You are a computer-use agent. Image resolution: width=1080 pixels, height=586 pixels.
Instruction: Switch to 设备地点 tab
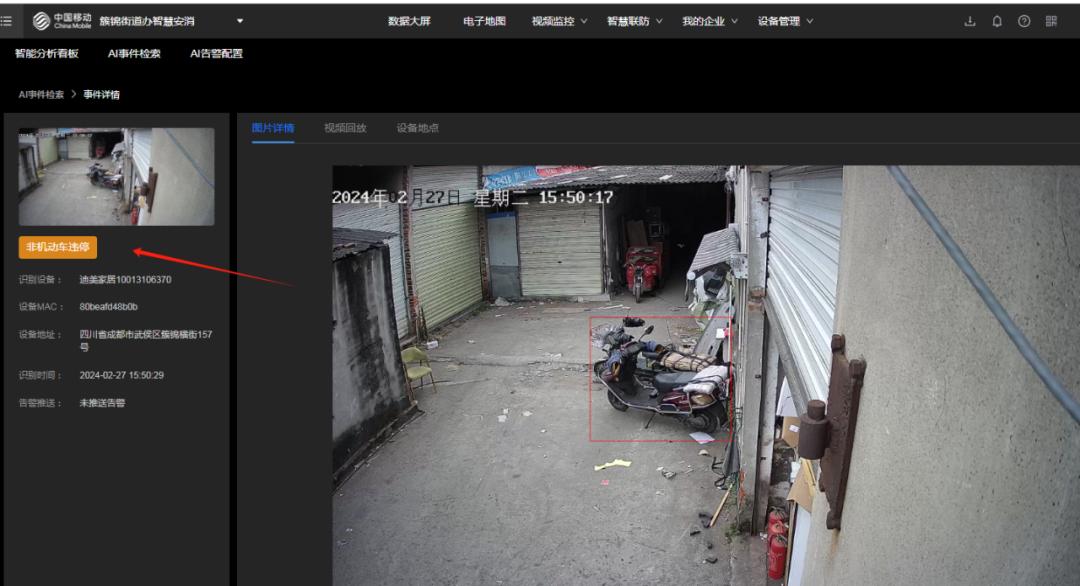(417, 128)
